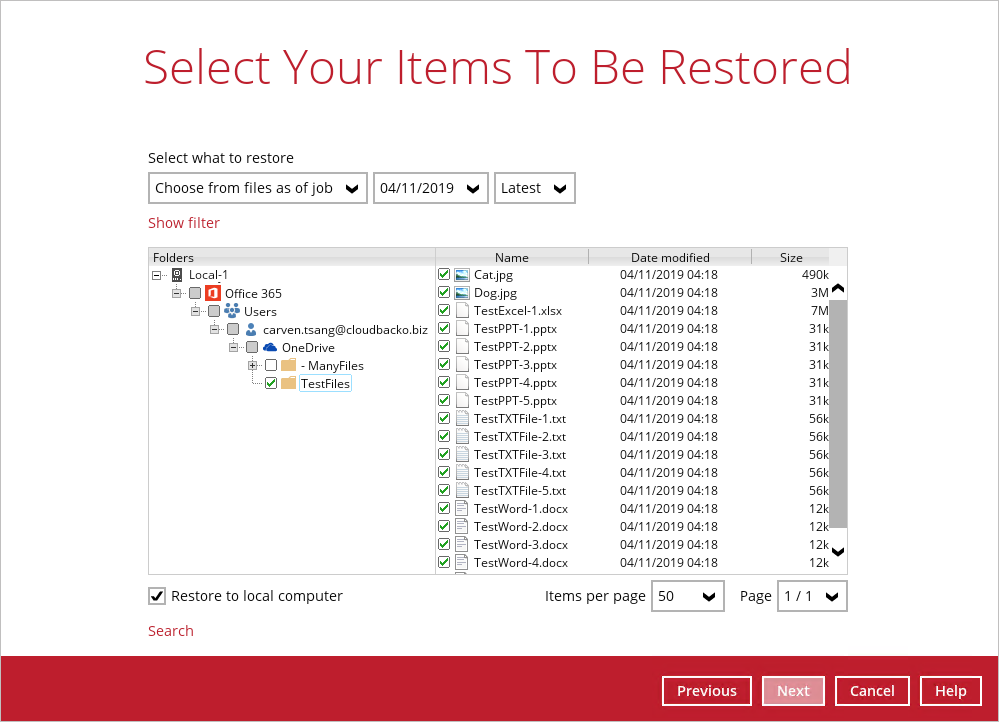This screenshot has height=722, width=999.
Task: Sort files by Date modified column header
Action: pos(669,257)
